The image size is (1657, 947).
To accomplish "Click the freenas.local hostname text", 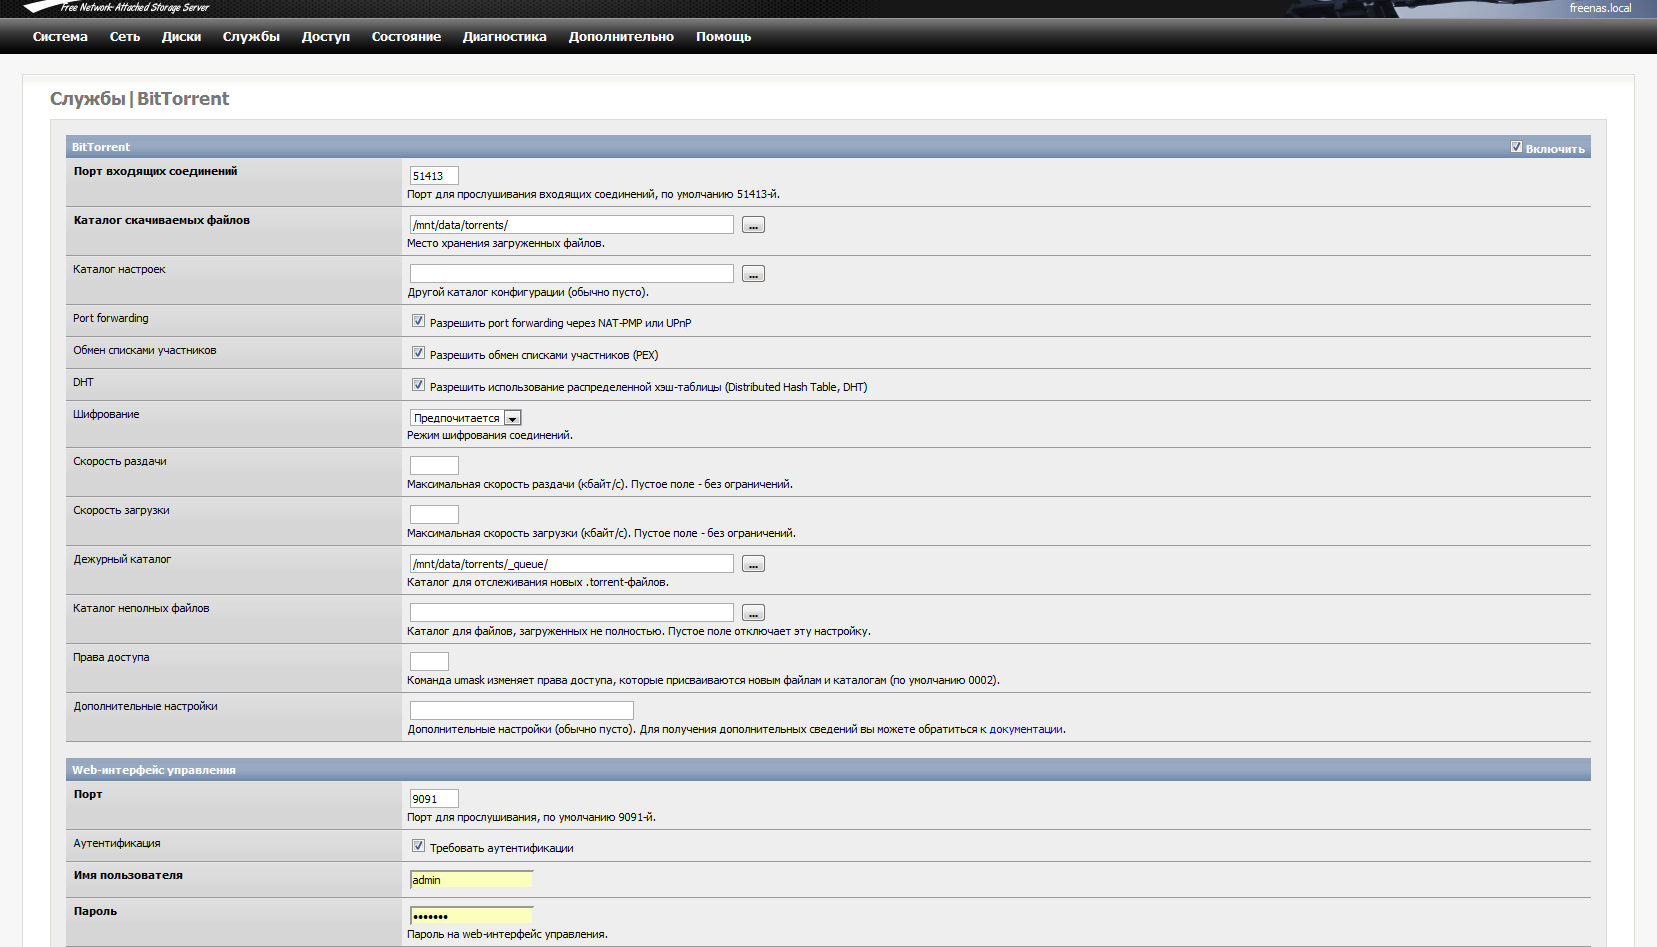I will [x=1600, y=8].
